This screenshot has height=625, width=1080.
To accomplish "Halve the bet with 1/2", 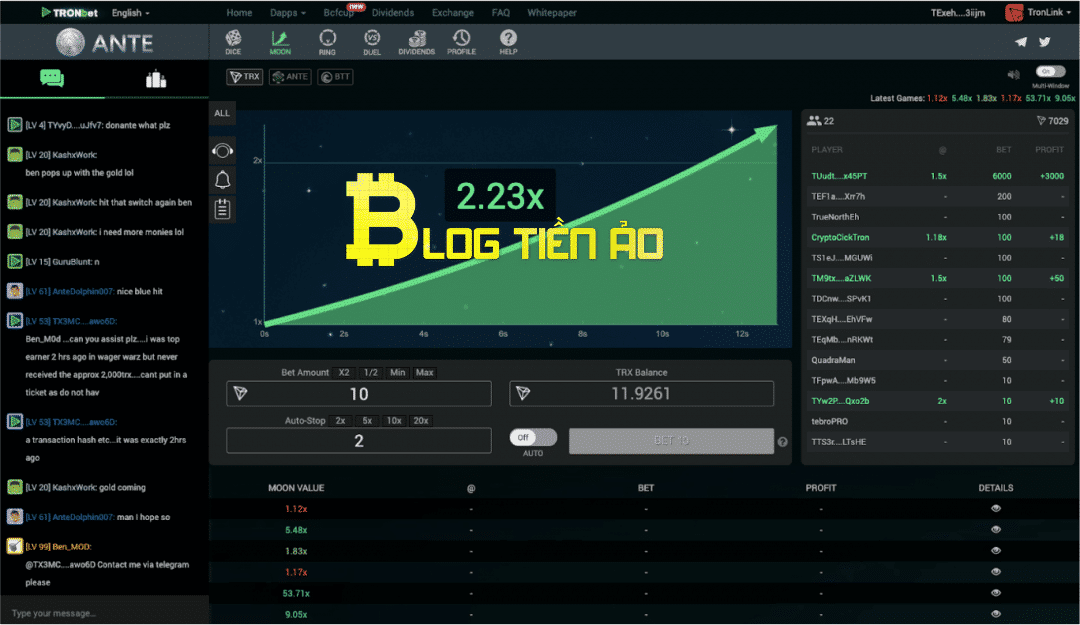I will [371, 372].
